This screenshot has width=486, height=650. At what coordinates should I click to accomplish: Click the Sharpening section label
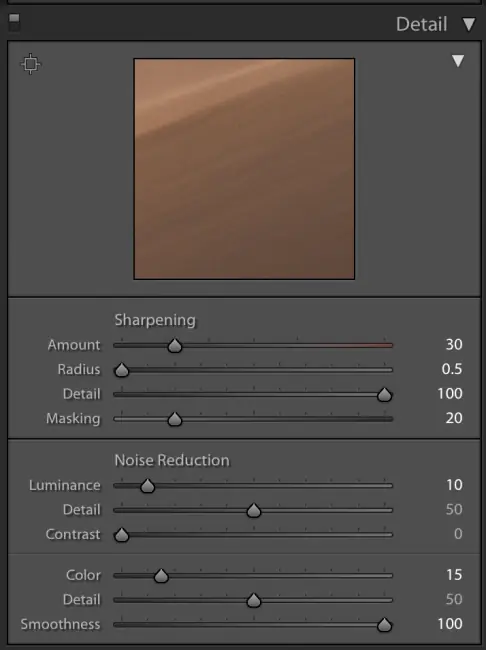(155, 320)
